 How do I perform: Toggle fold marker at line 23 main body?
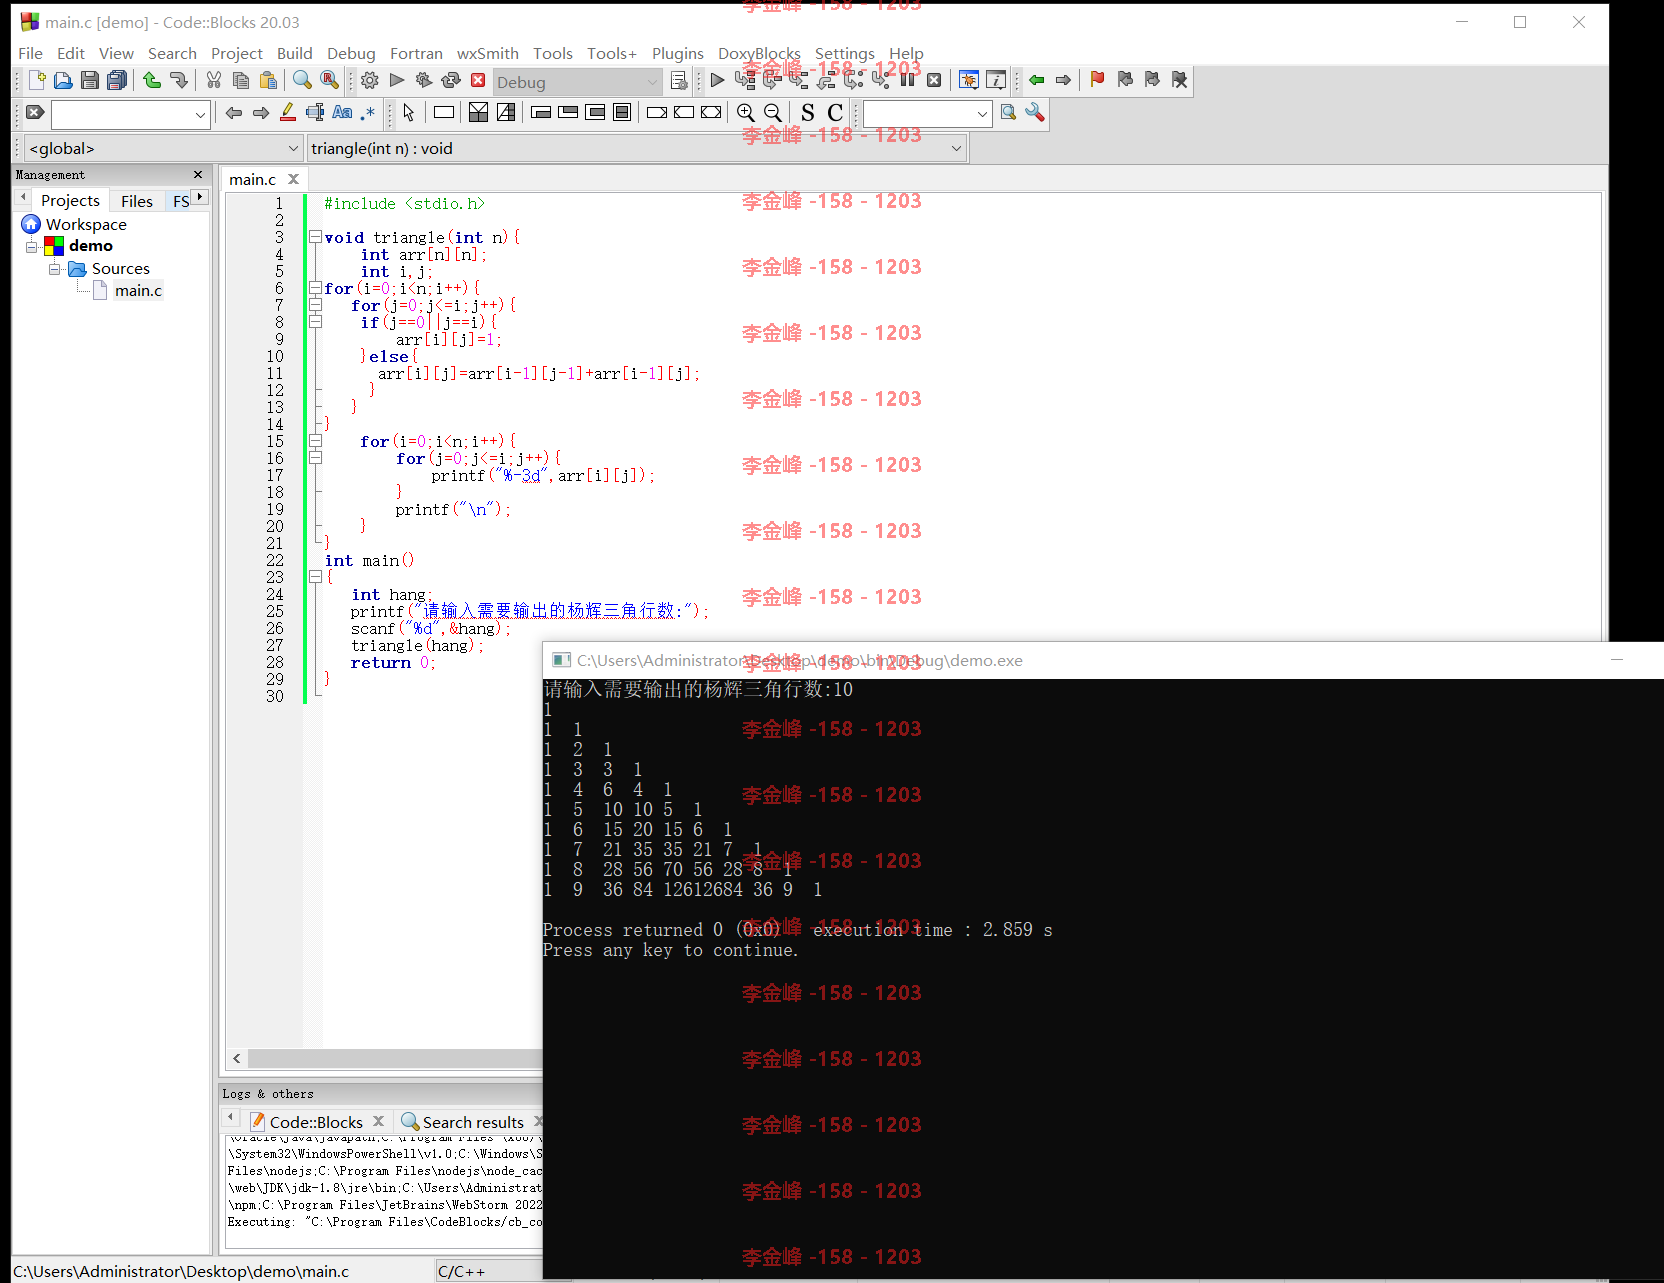(x=315, y=577)
